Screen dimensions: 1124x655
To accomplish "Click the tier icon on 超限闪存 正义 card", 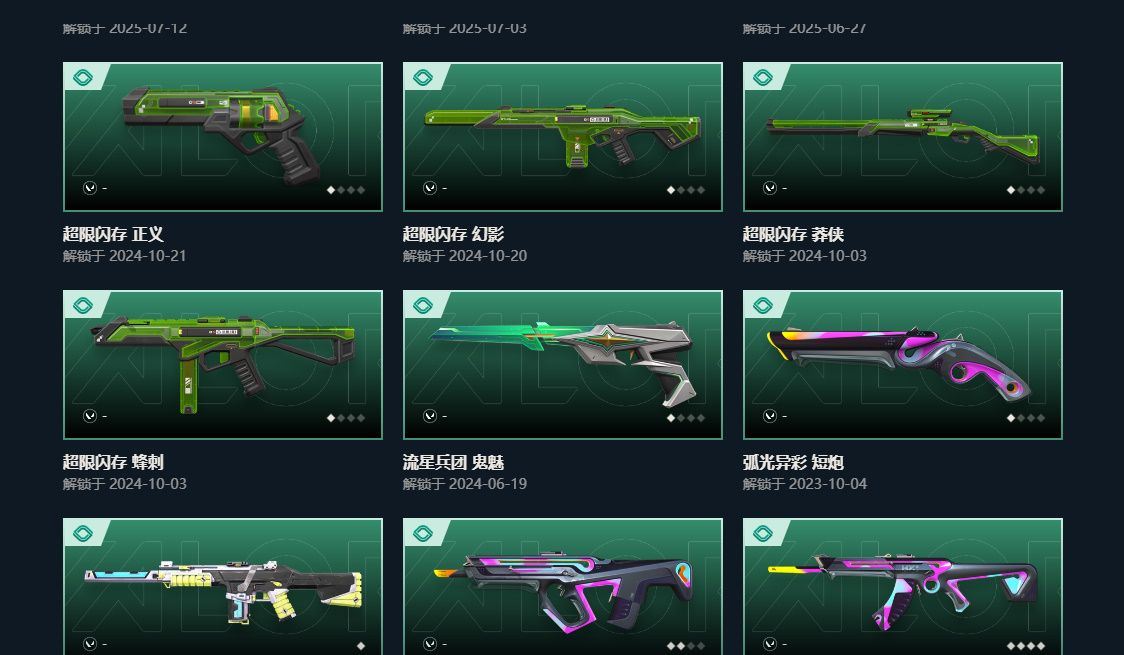I will [x=82, y=77].
